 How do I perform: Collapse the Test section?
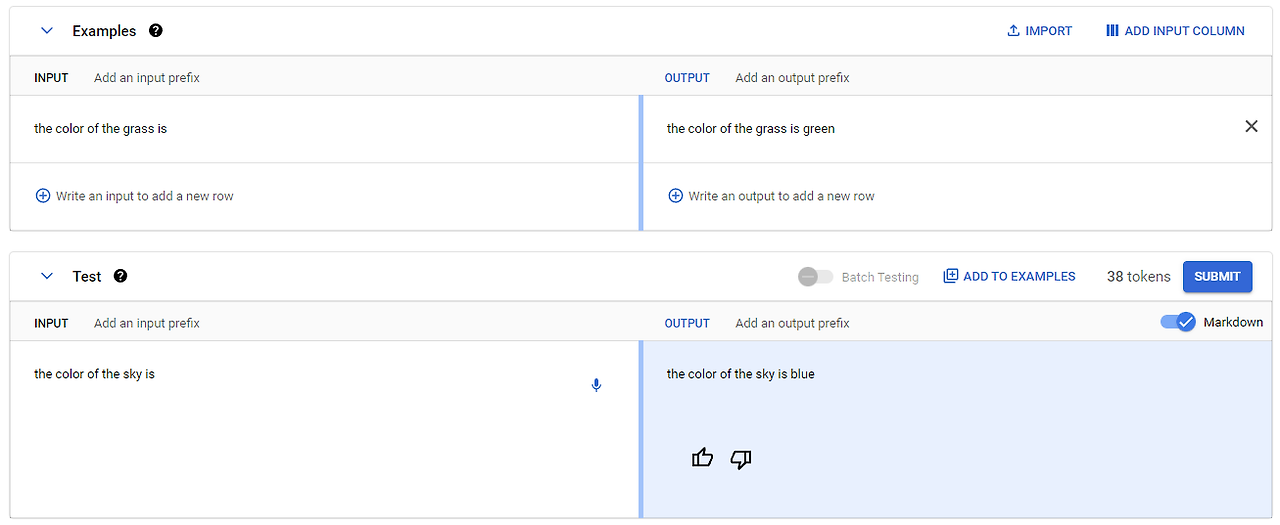coord(46,276)
